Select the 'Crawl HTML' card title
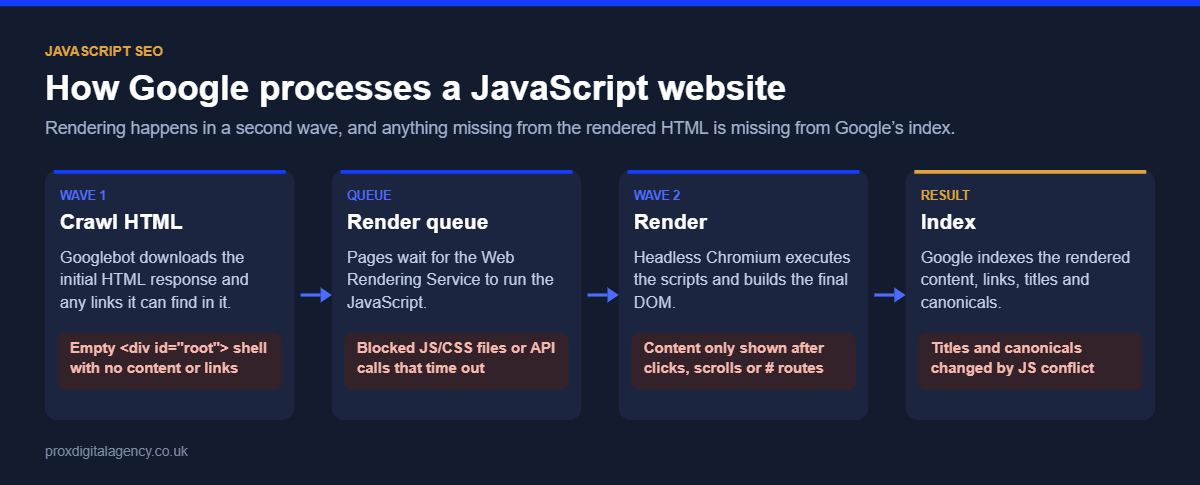The width and height of the screenshot is (1200, 485). [x=121, y=221]
